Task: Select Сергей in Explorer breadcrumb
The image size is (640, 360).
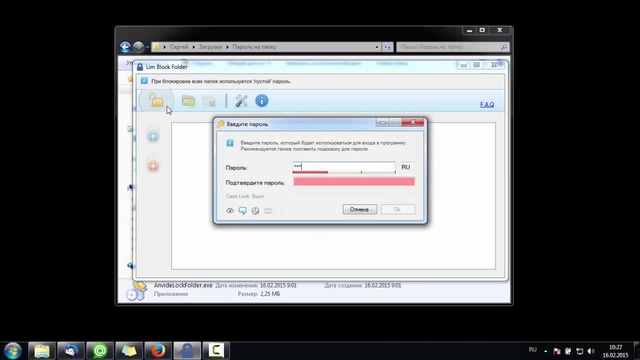Action: click(179, 47)
